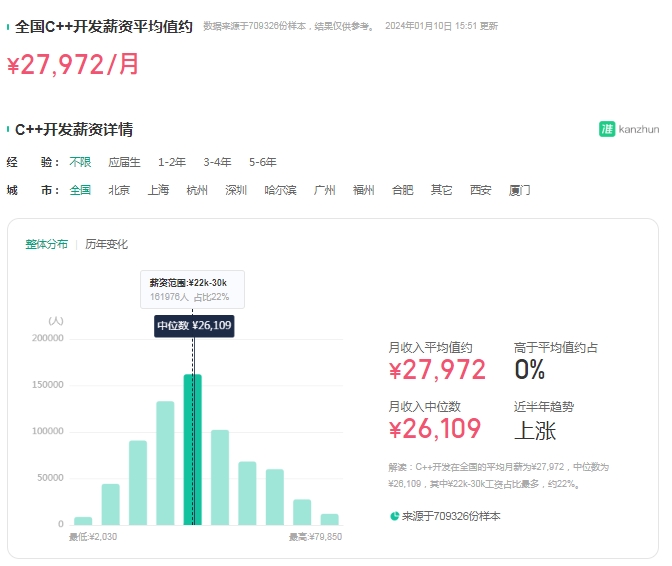This screenshot has width=672, height=566.
Task: Select experience filter 应届生
Action: click(124, 162)
